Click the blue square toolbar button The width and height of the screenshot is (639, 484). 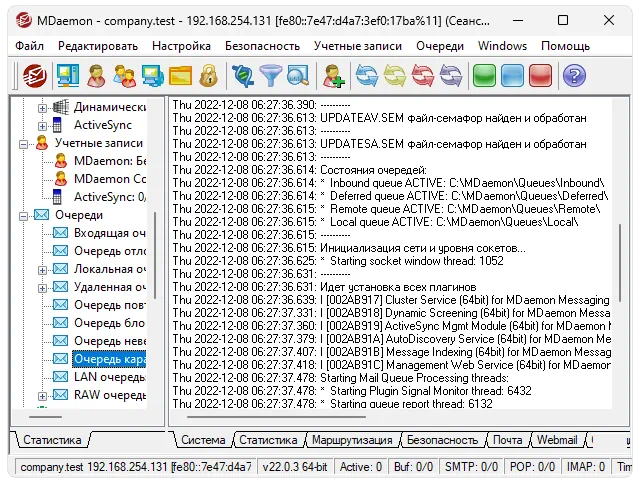click(x=512, y=75)
